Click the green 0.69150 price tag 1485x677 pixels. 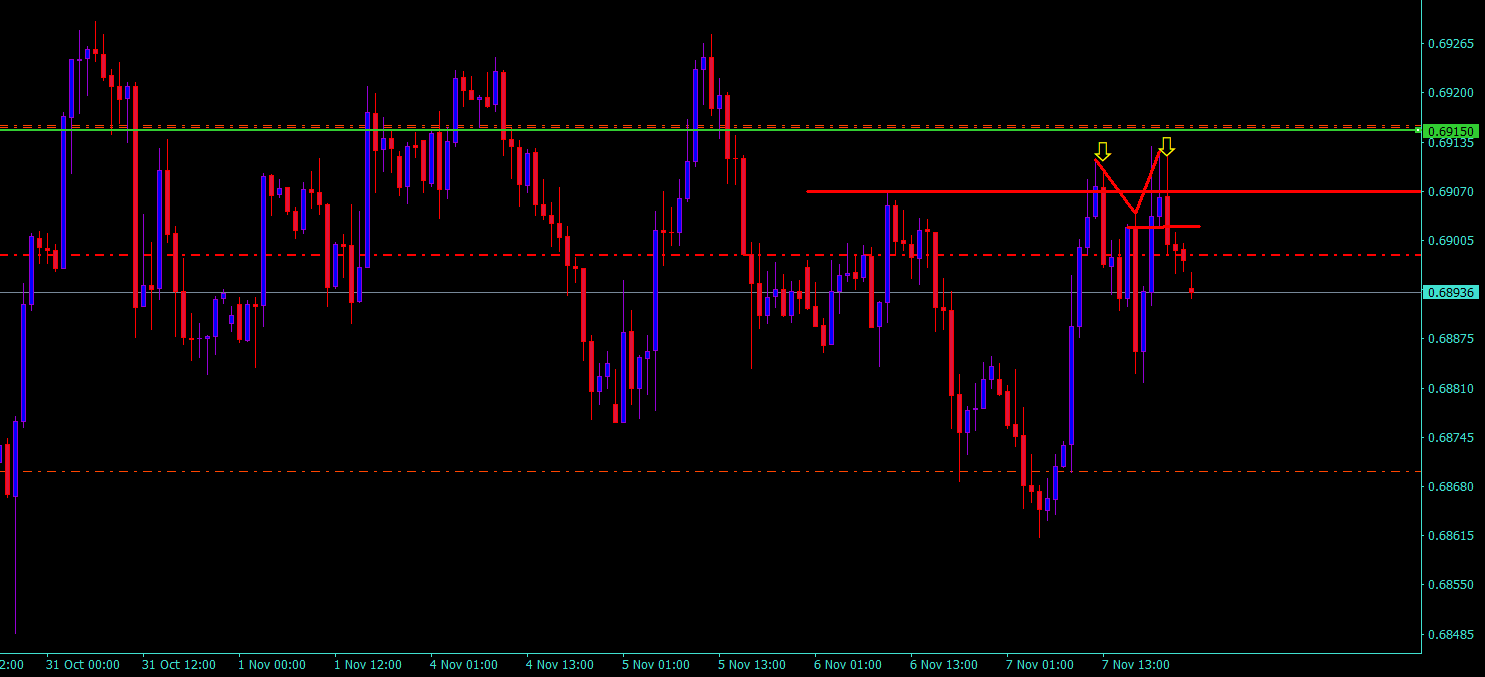pyautogui.click(x=1450, y=131)
